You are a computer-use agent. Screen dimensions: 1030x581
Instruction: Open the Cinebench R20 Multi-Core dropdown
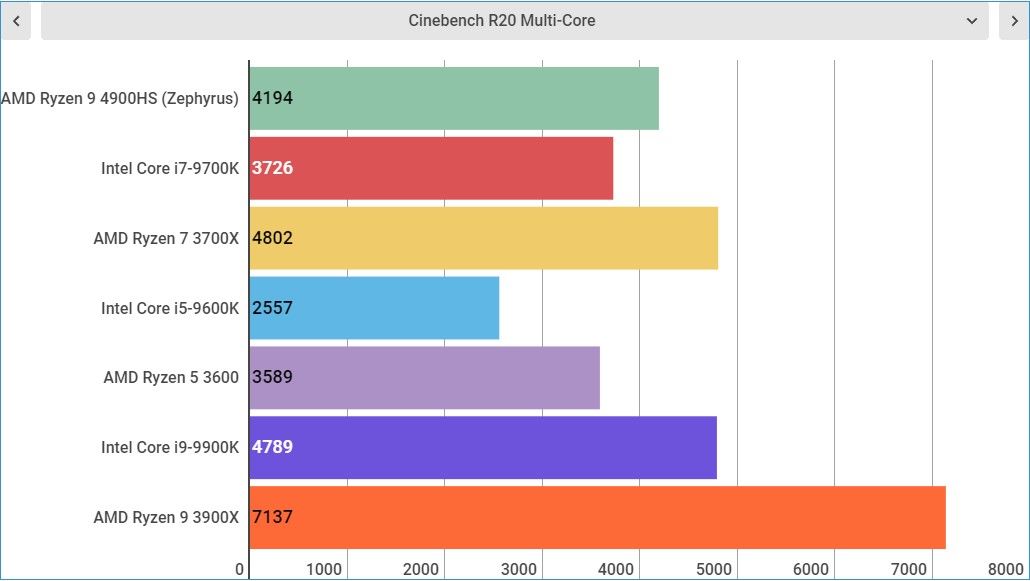[514, 21]
